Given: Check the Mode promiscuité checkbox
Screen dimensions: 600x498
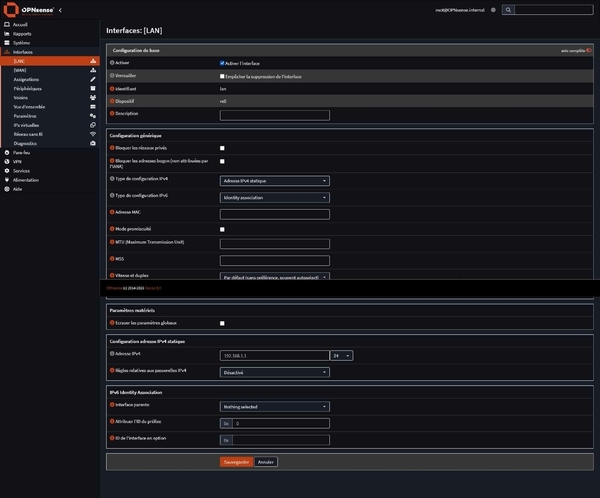Looking at the screenshot, I should [222, 229].
